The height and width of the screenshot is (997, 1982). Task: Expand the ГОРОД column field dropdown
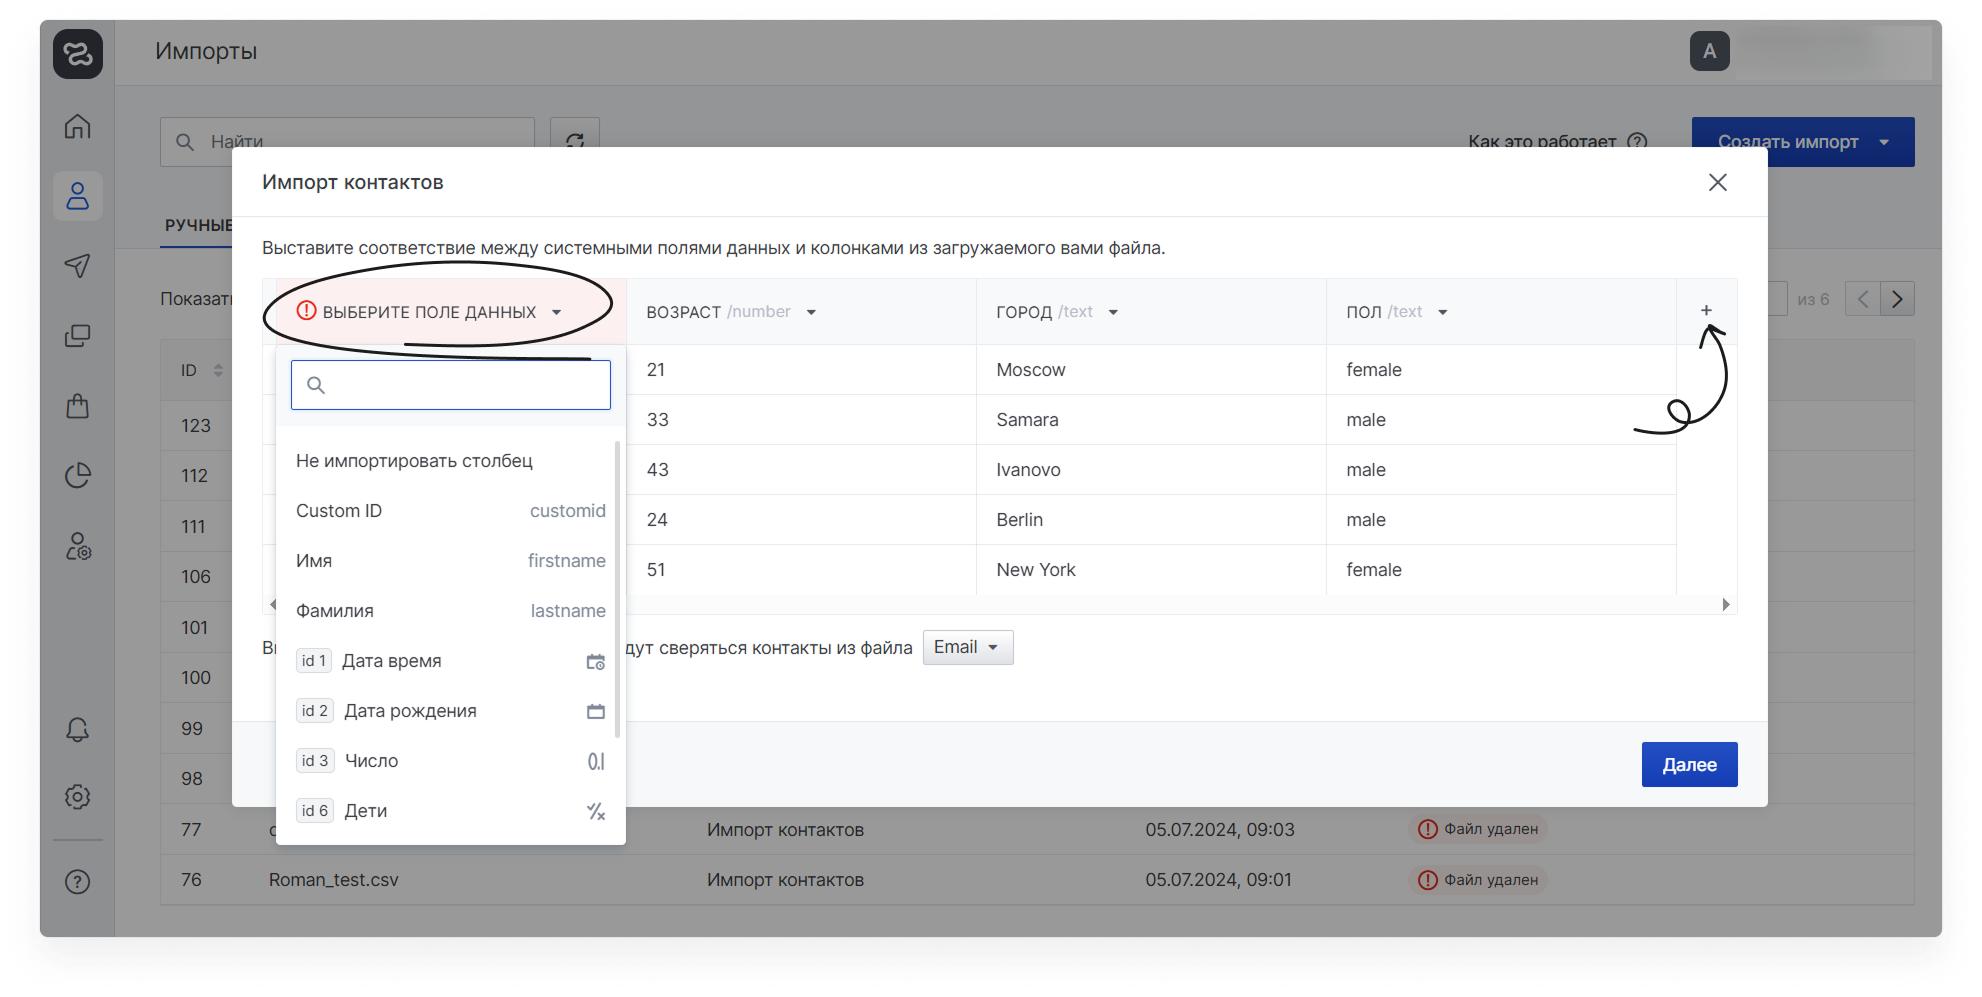(x=1112, y=312)
